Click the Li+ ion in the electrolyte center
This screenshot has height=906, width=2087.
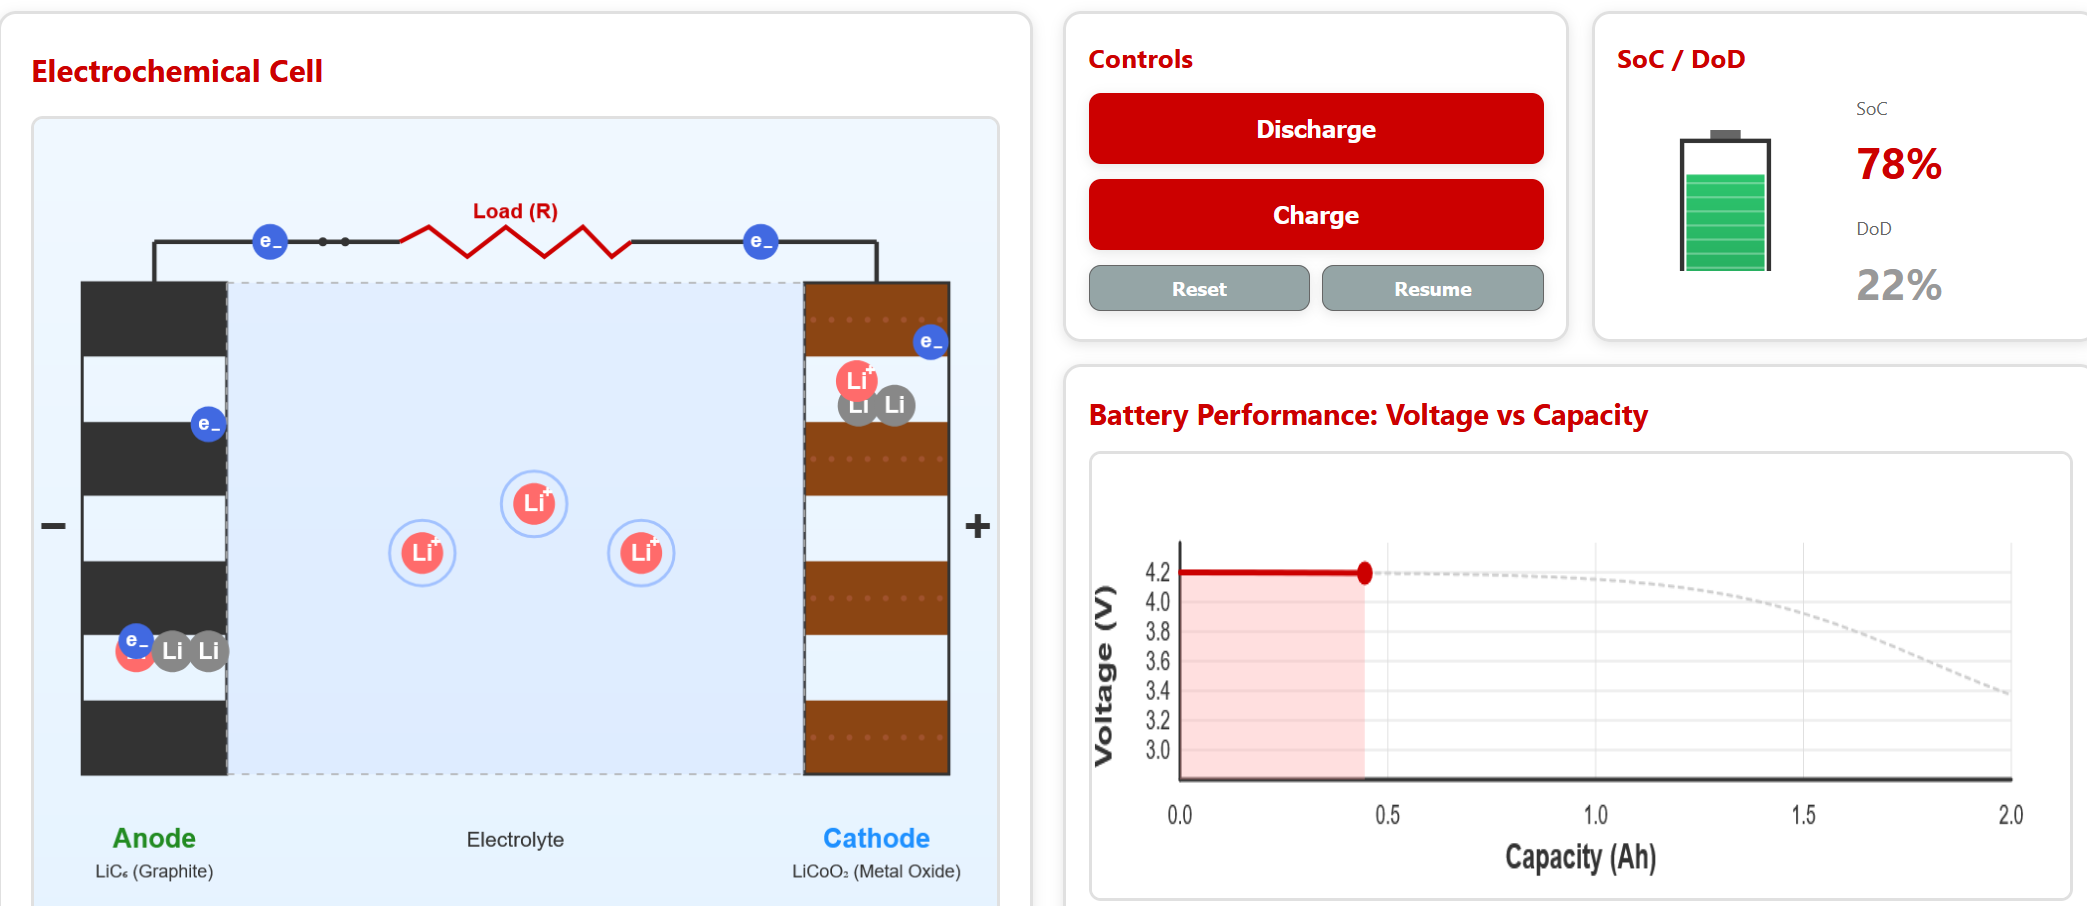click(x=534, y=504)
